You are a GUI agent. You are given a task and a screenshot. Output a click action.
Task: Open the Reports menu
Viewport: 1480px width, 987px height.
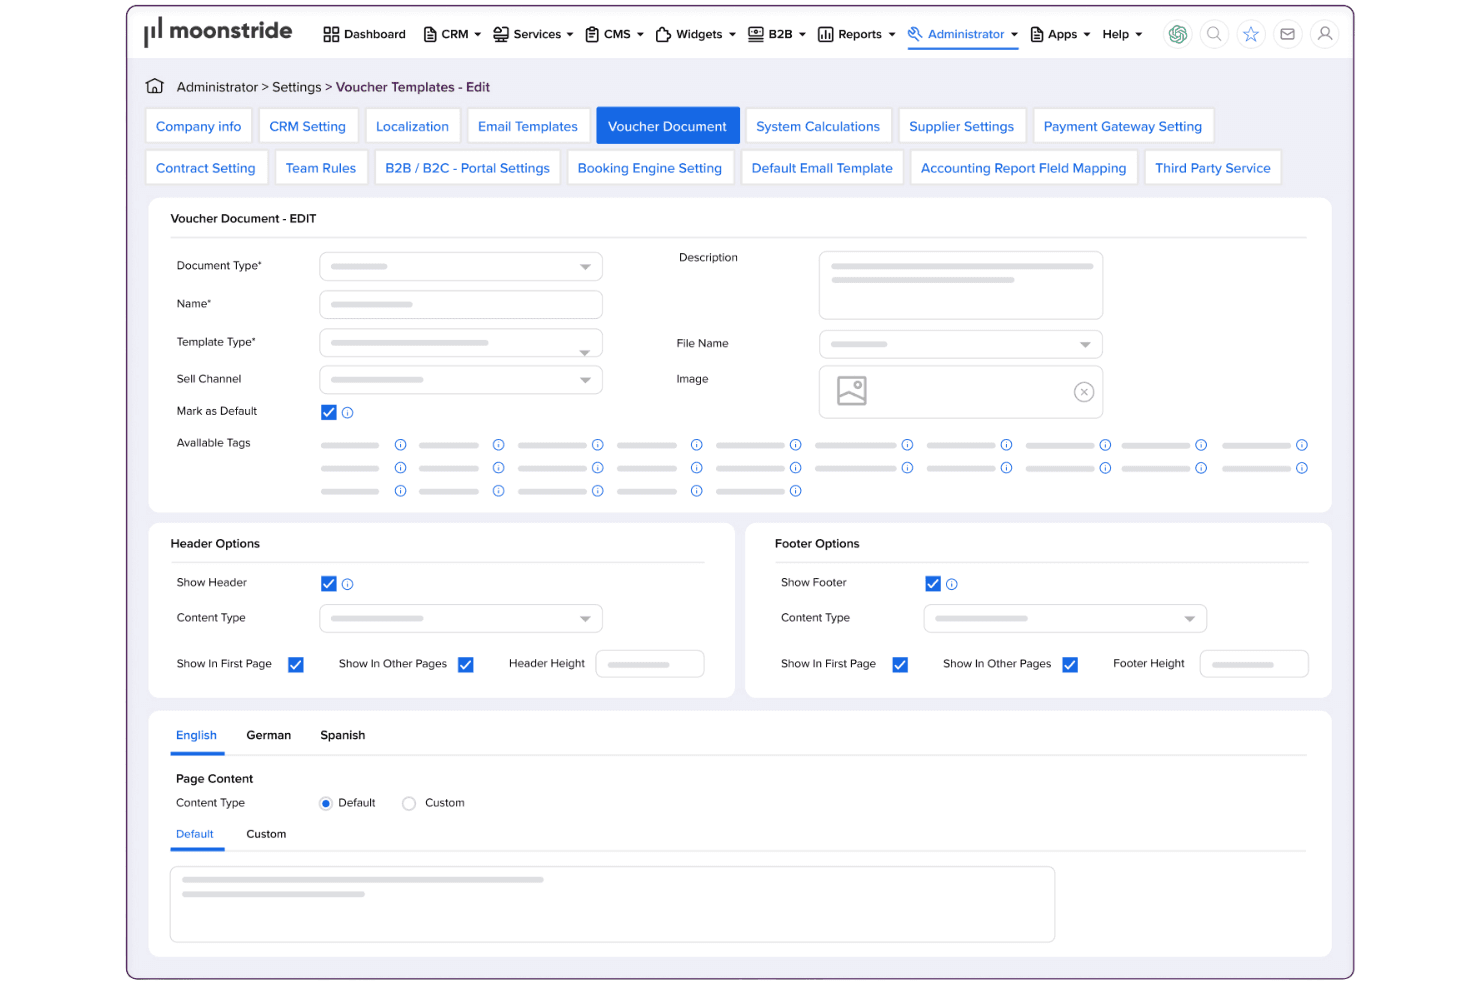coord(856,34)
